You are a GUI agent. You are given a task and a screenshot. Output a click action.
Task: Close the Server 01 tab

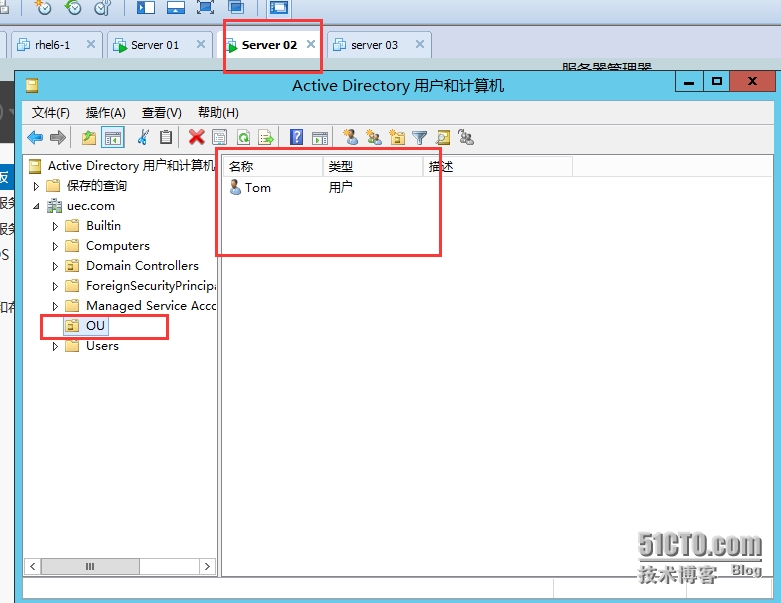click(x=201, y=44)
